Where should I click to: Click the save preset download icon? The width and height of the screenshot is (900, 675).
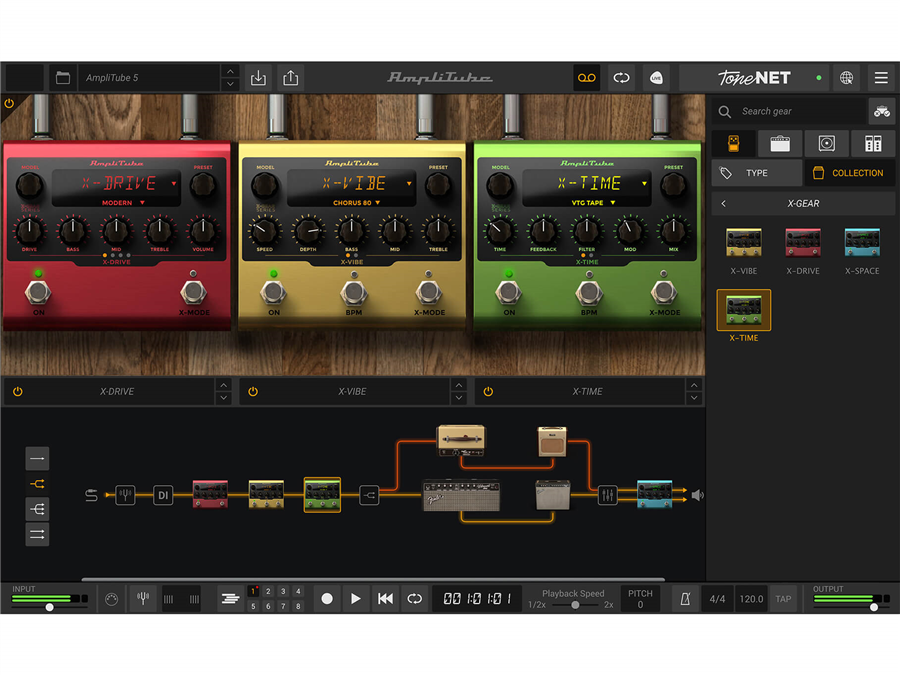tap(258, 78)
